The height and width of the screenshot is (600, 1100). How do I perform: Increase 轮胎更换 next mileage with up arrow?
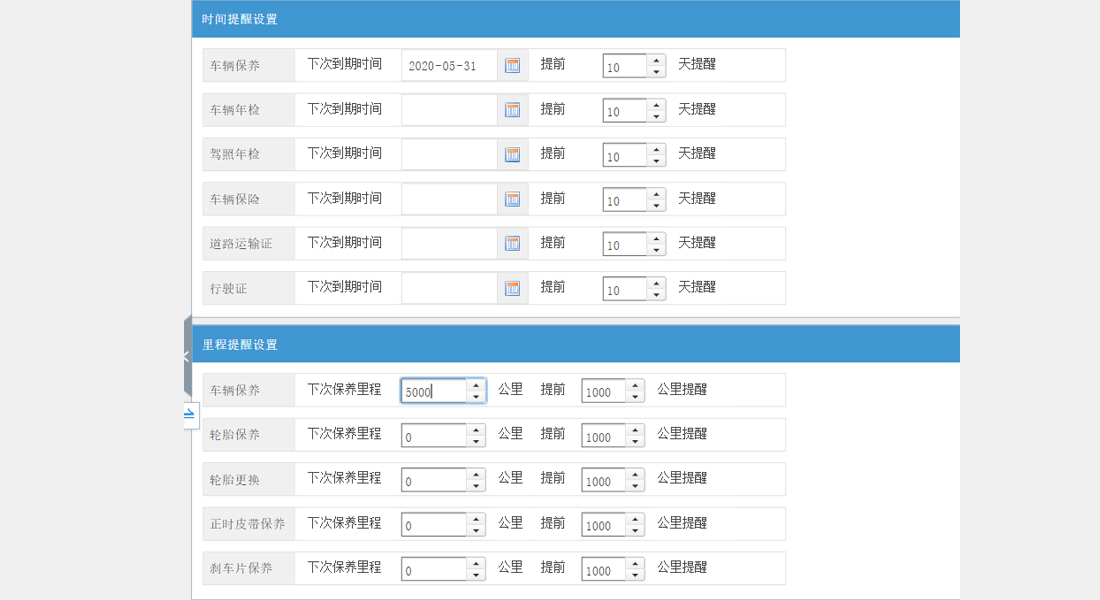point(476,474)
